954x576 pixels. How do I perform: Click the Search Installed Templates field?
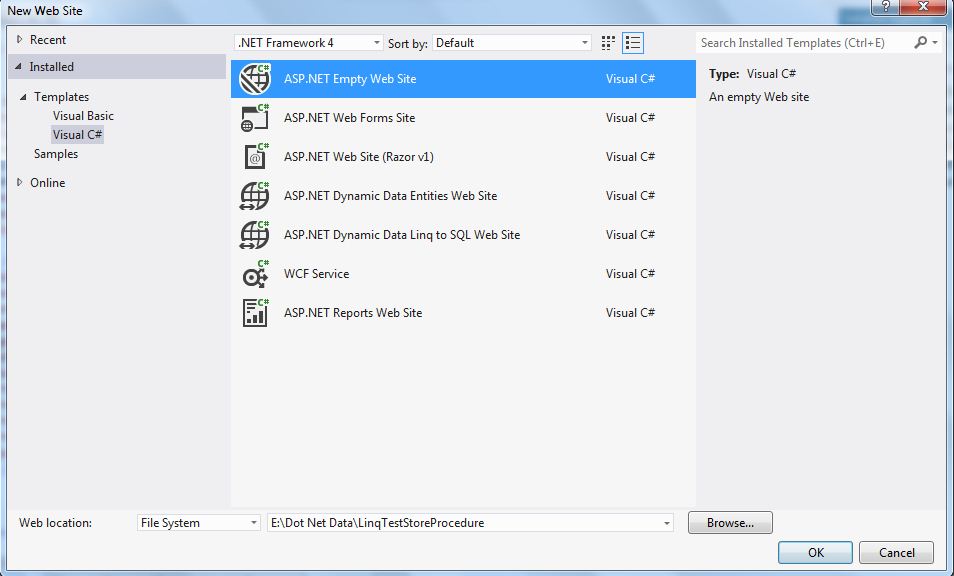point(804,43)
